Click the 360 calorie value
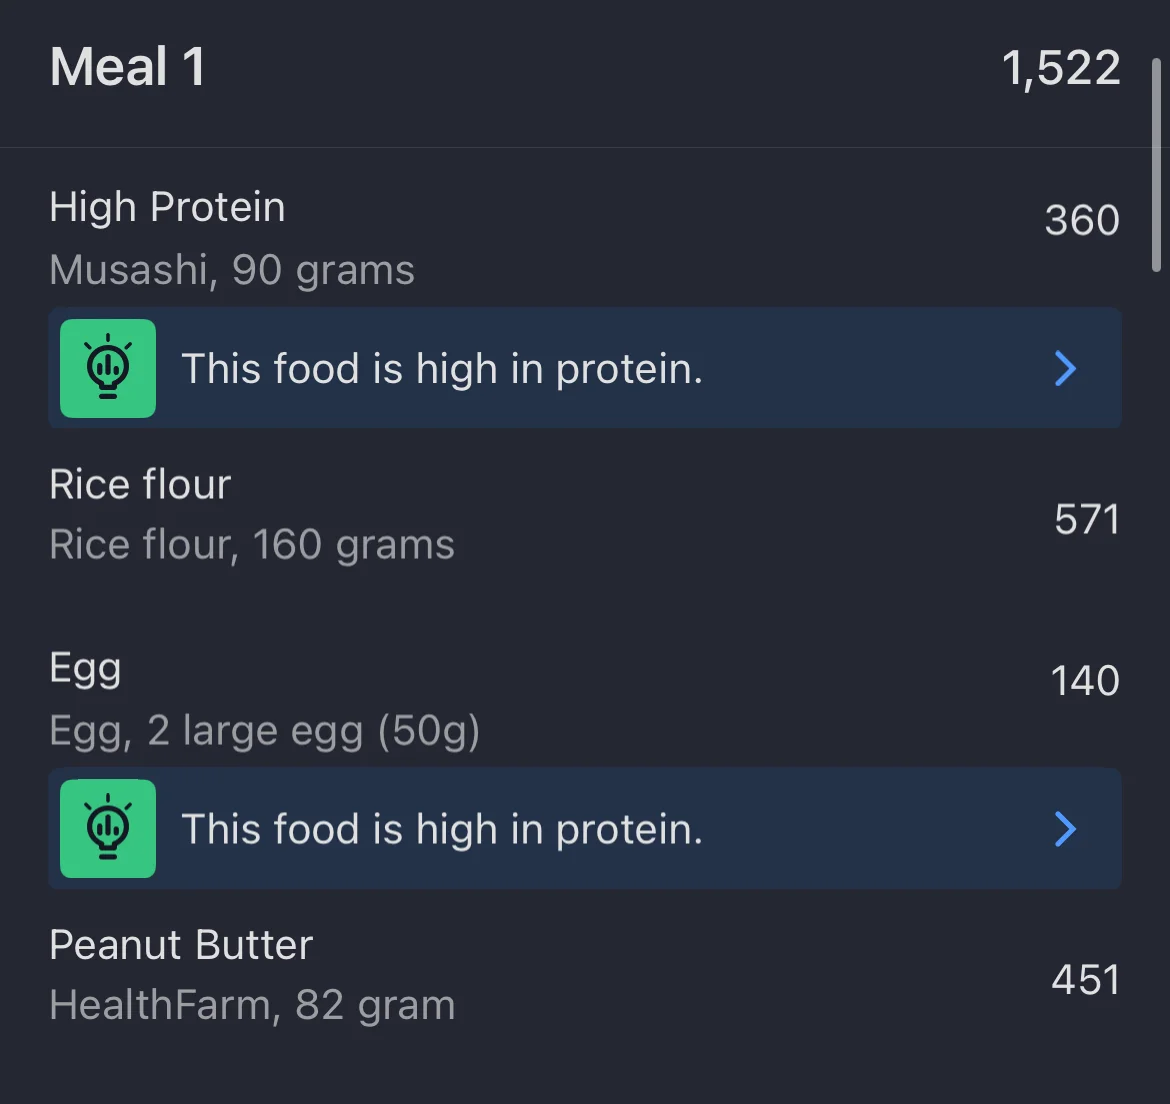This screenshot has height=1104, width=1170. tap(1082, 220)
